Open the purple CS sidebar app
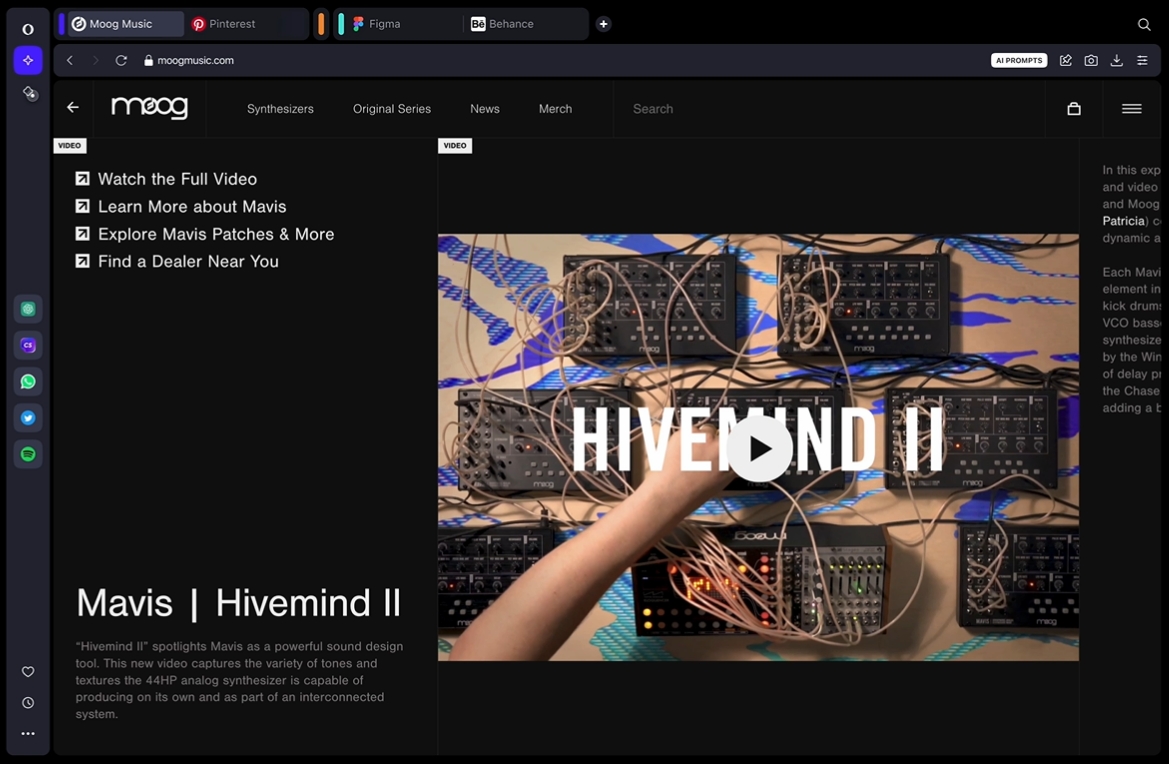The height and width of the screenshot is (764, 1169). coord(28,345)
